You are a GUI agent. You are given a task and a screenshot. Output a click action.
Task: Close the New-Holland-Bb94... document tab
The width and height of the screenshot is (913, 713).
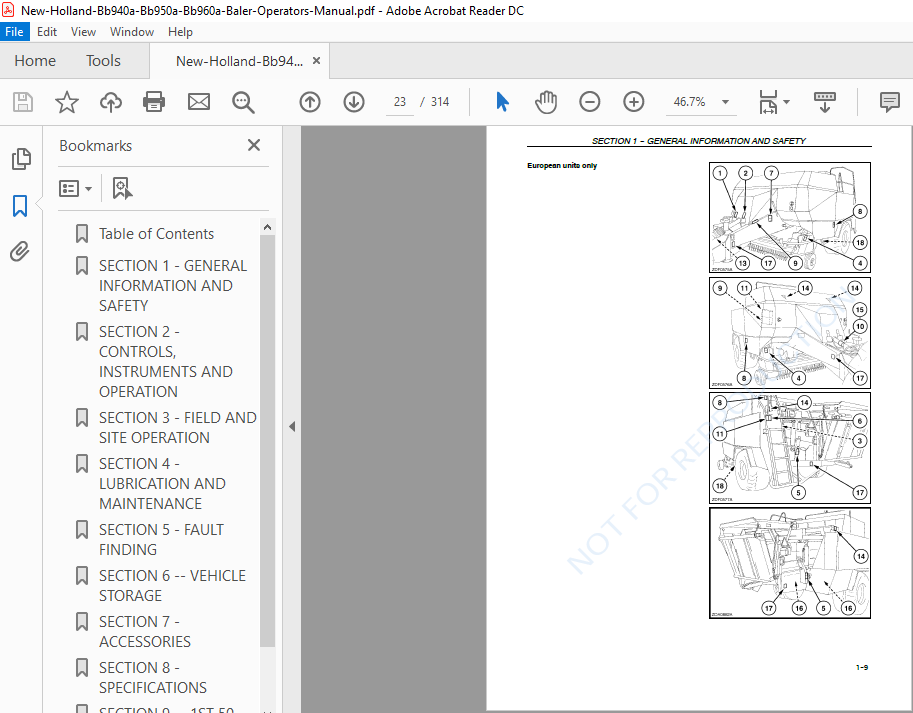(x=317, y=61)
